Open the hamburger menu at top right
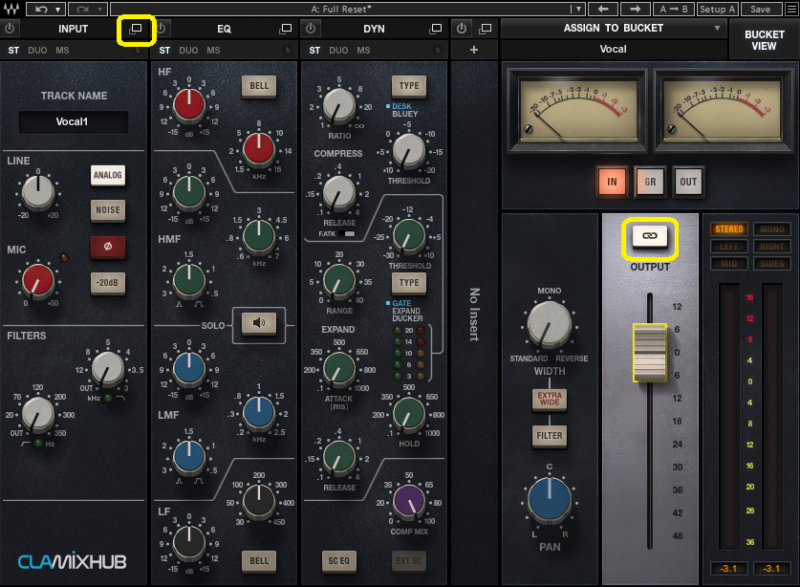This screenshot has width=800, height=587. coord(789,9)
